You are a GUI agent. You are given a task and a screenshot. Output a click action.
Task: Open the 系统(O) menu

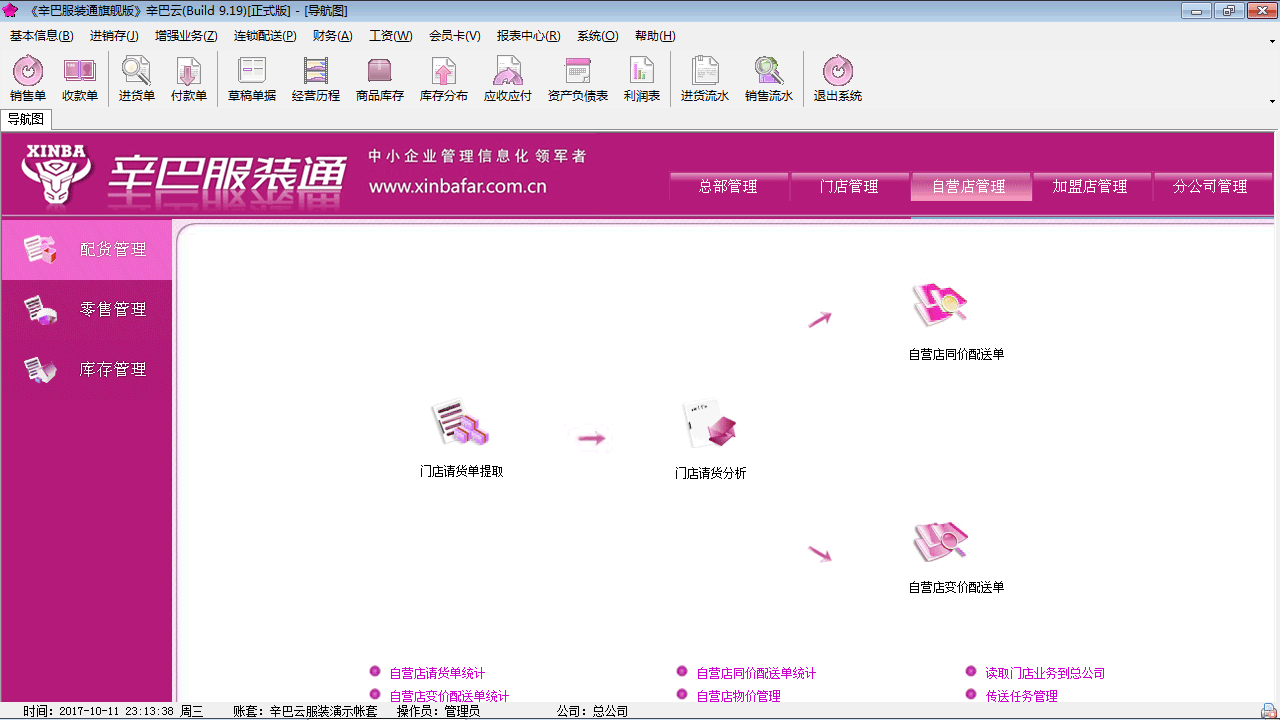click(598, 36)
